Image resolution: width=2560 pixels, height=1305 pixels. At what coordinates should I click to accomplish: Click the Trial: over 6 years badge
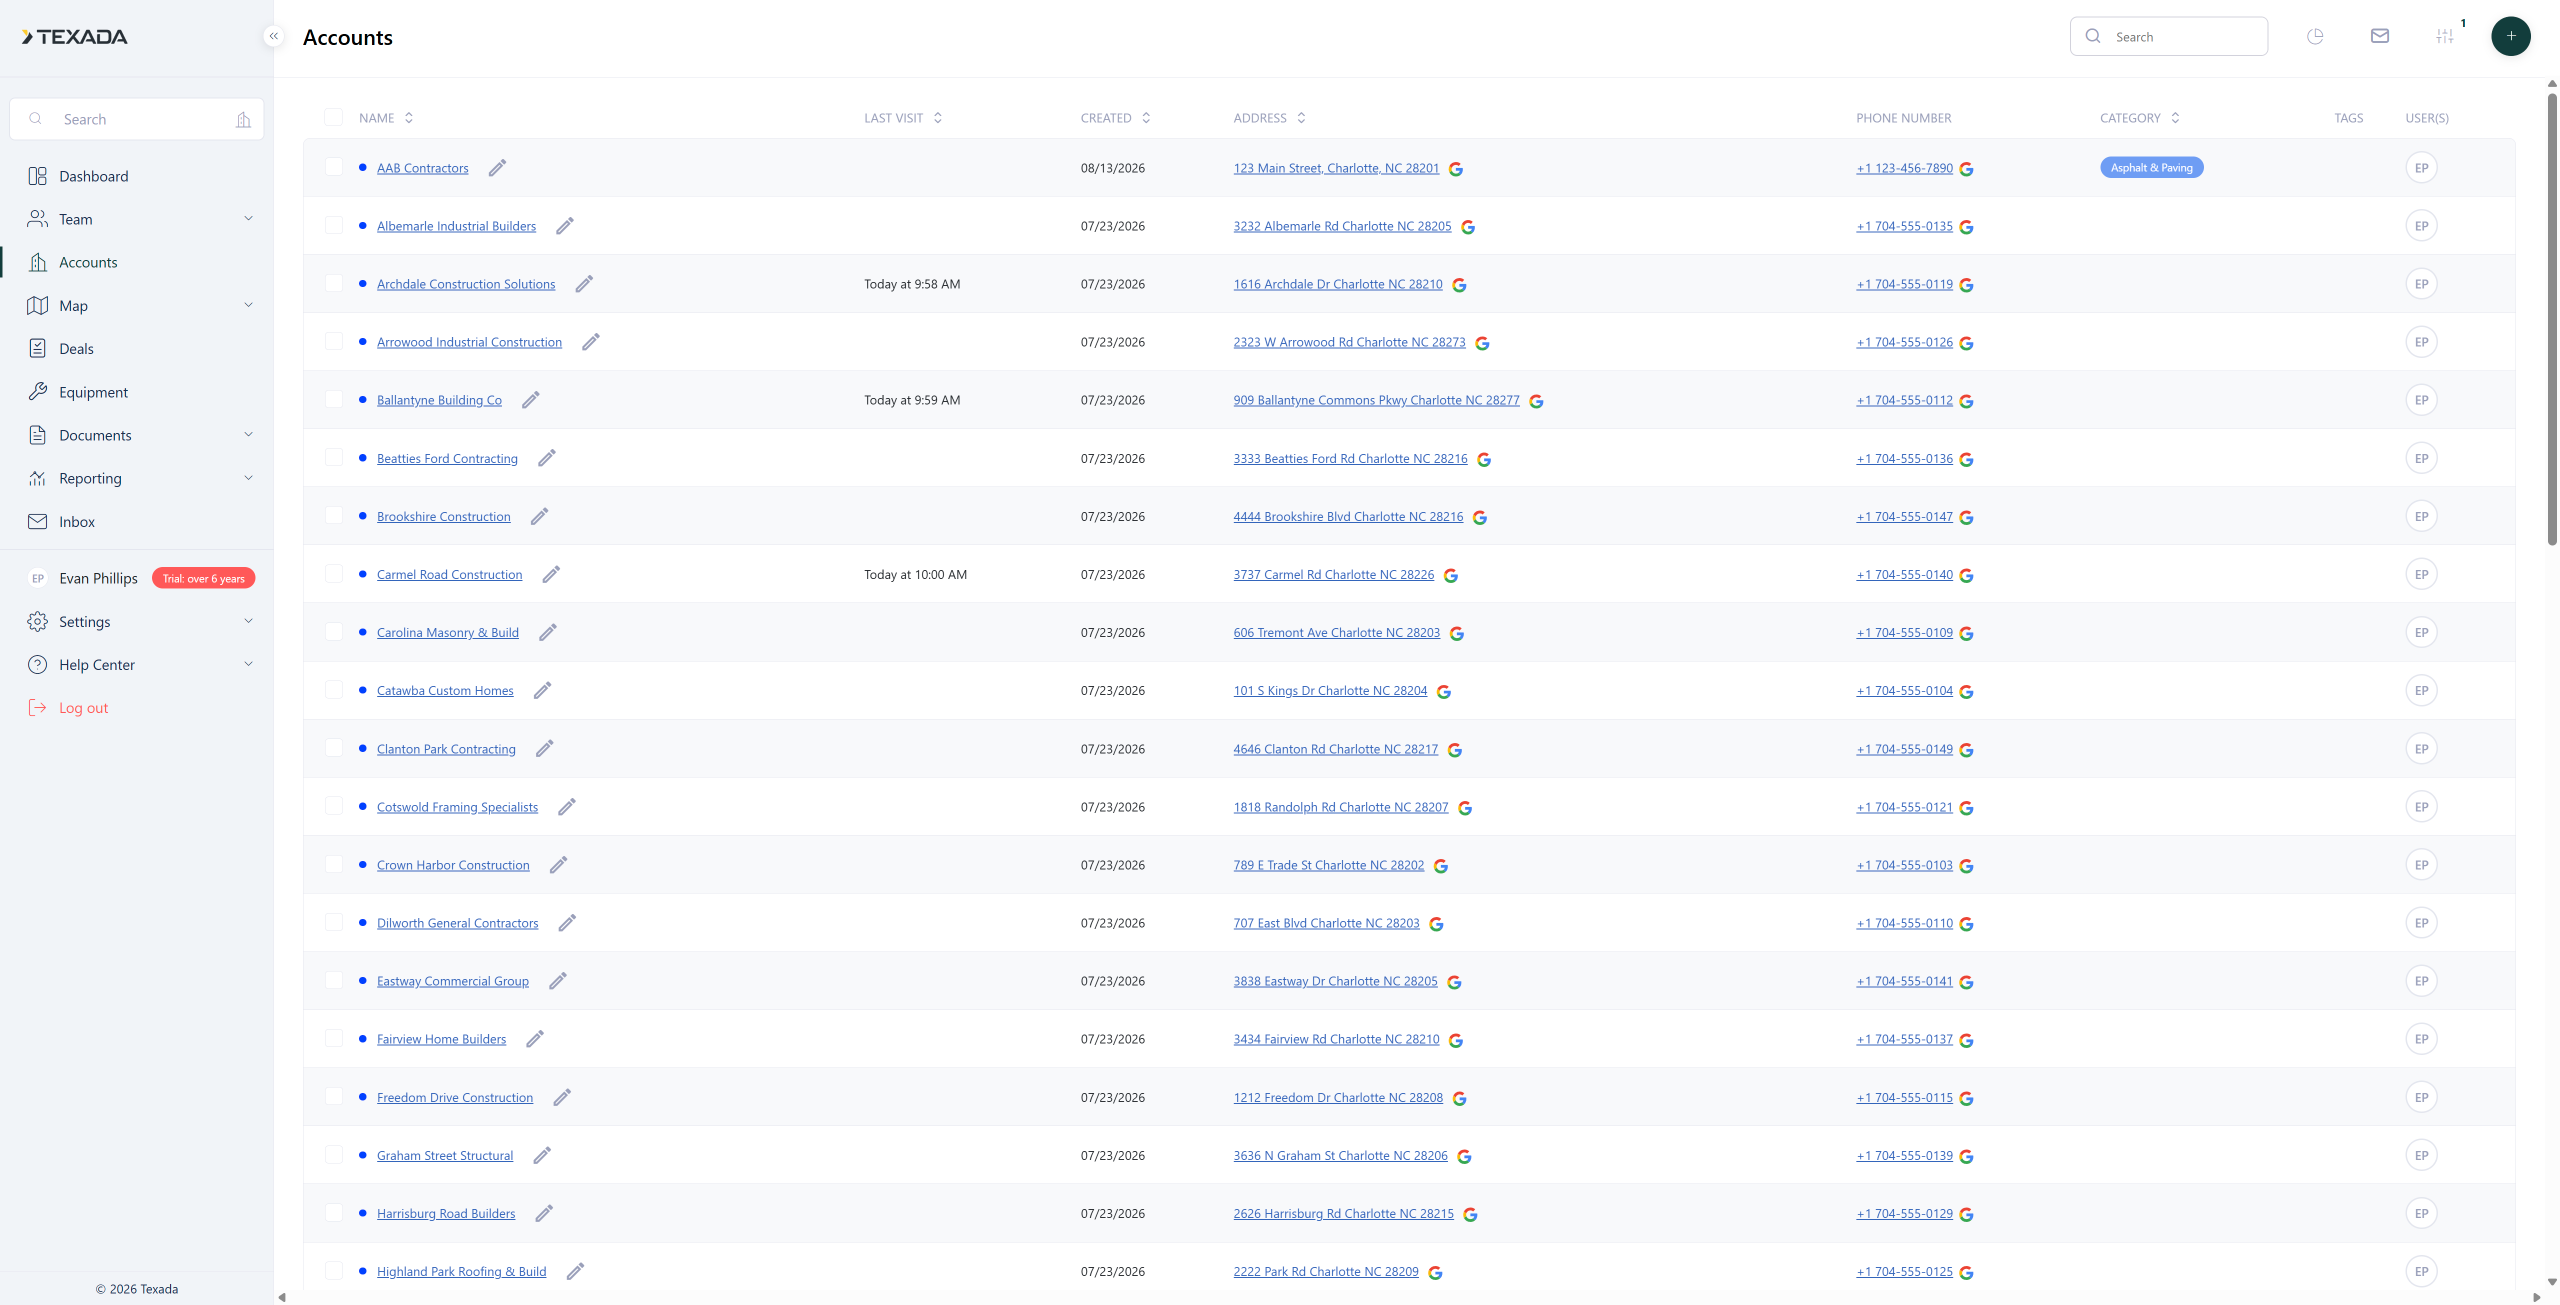pyautogui.click(x=203, y=578)
